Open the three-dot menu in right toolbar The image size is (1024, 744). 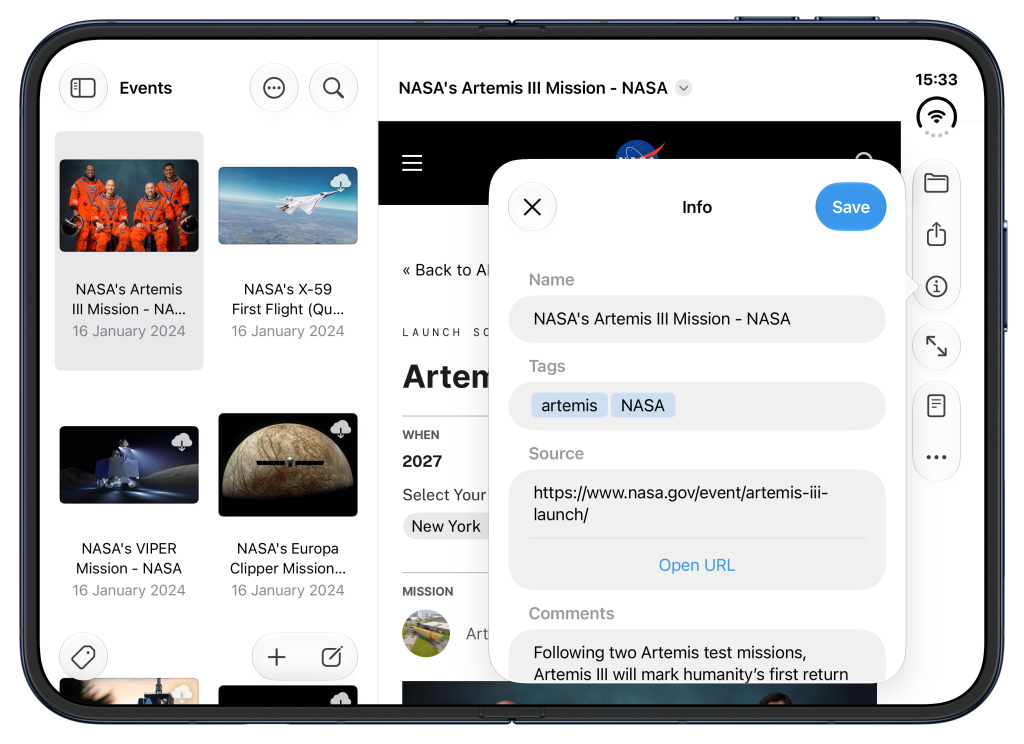coord(936,457)
